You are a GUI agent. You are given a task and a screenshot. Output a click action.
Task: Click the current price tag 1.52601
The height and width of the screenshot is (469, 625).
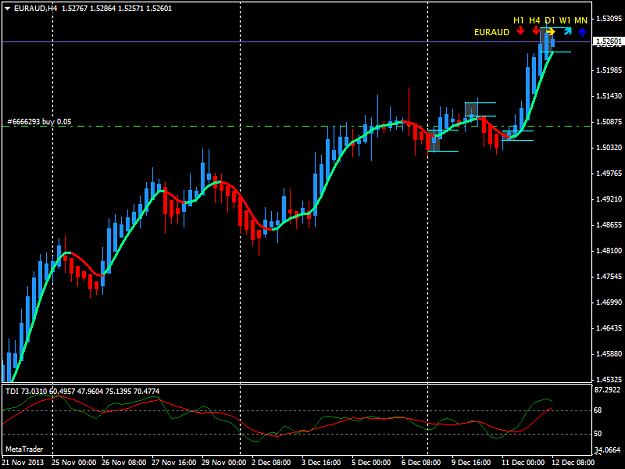pos(608,41)
